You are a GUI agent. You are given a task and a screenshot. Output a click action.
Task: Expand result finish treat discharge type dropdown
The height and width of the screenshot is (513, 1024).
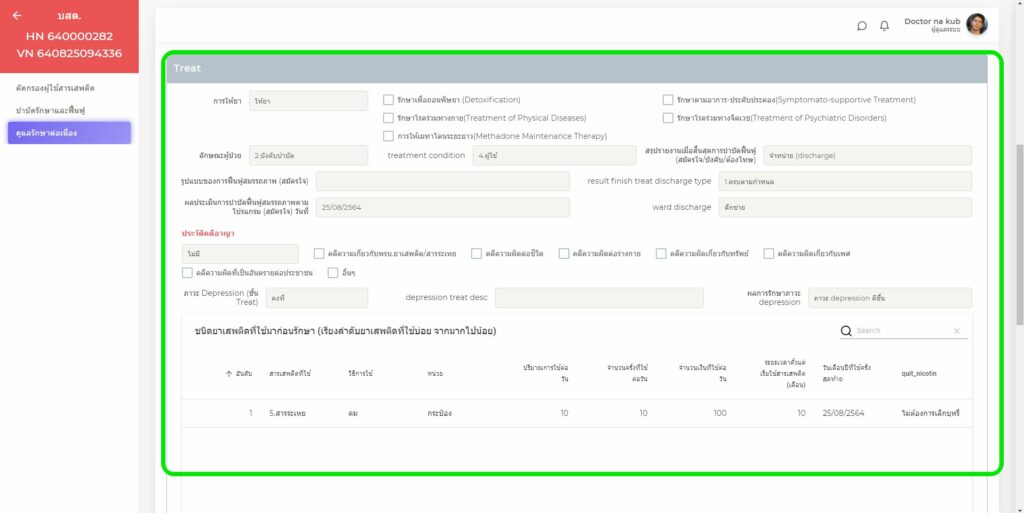coord(844,181)
